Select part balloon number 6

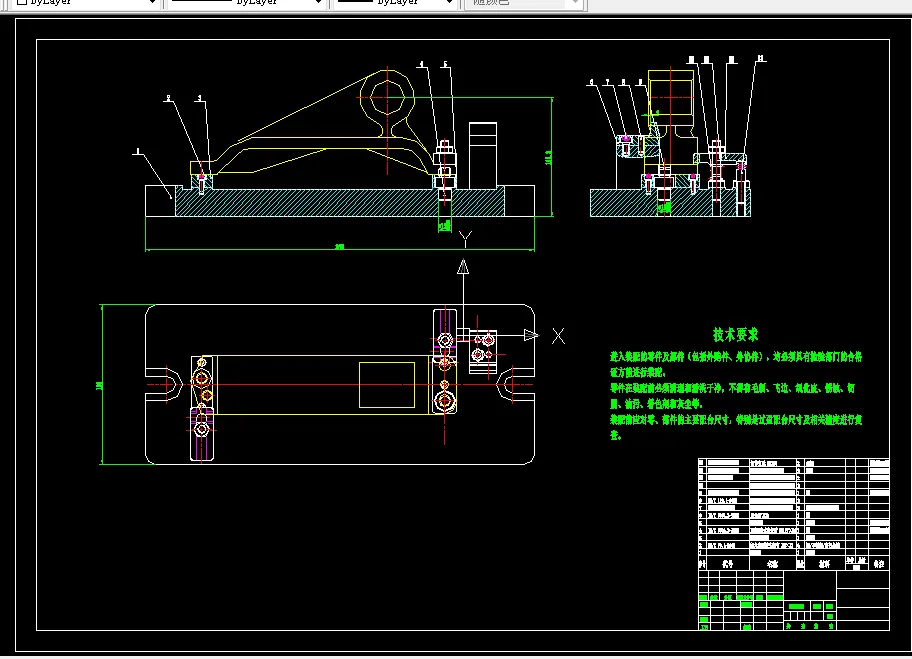tap(592, 83)
